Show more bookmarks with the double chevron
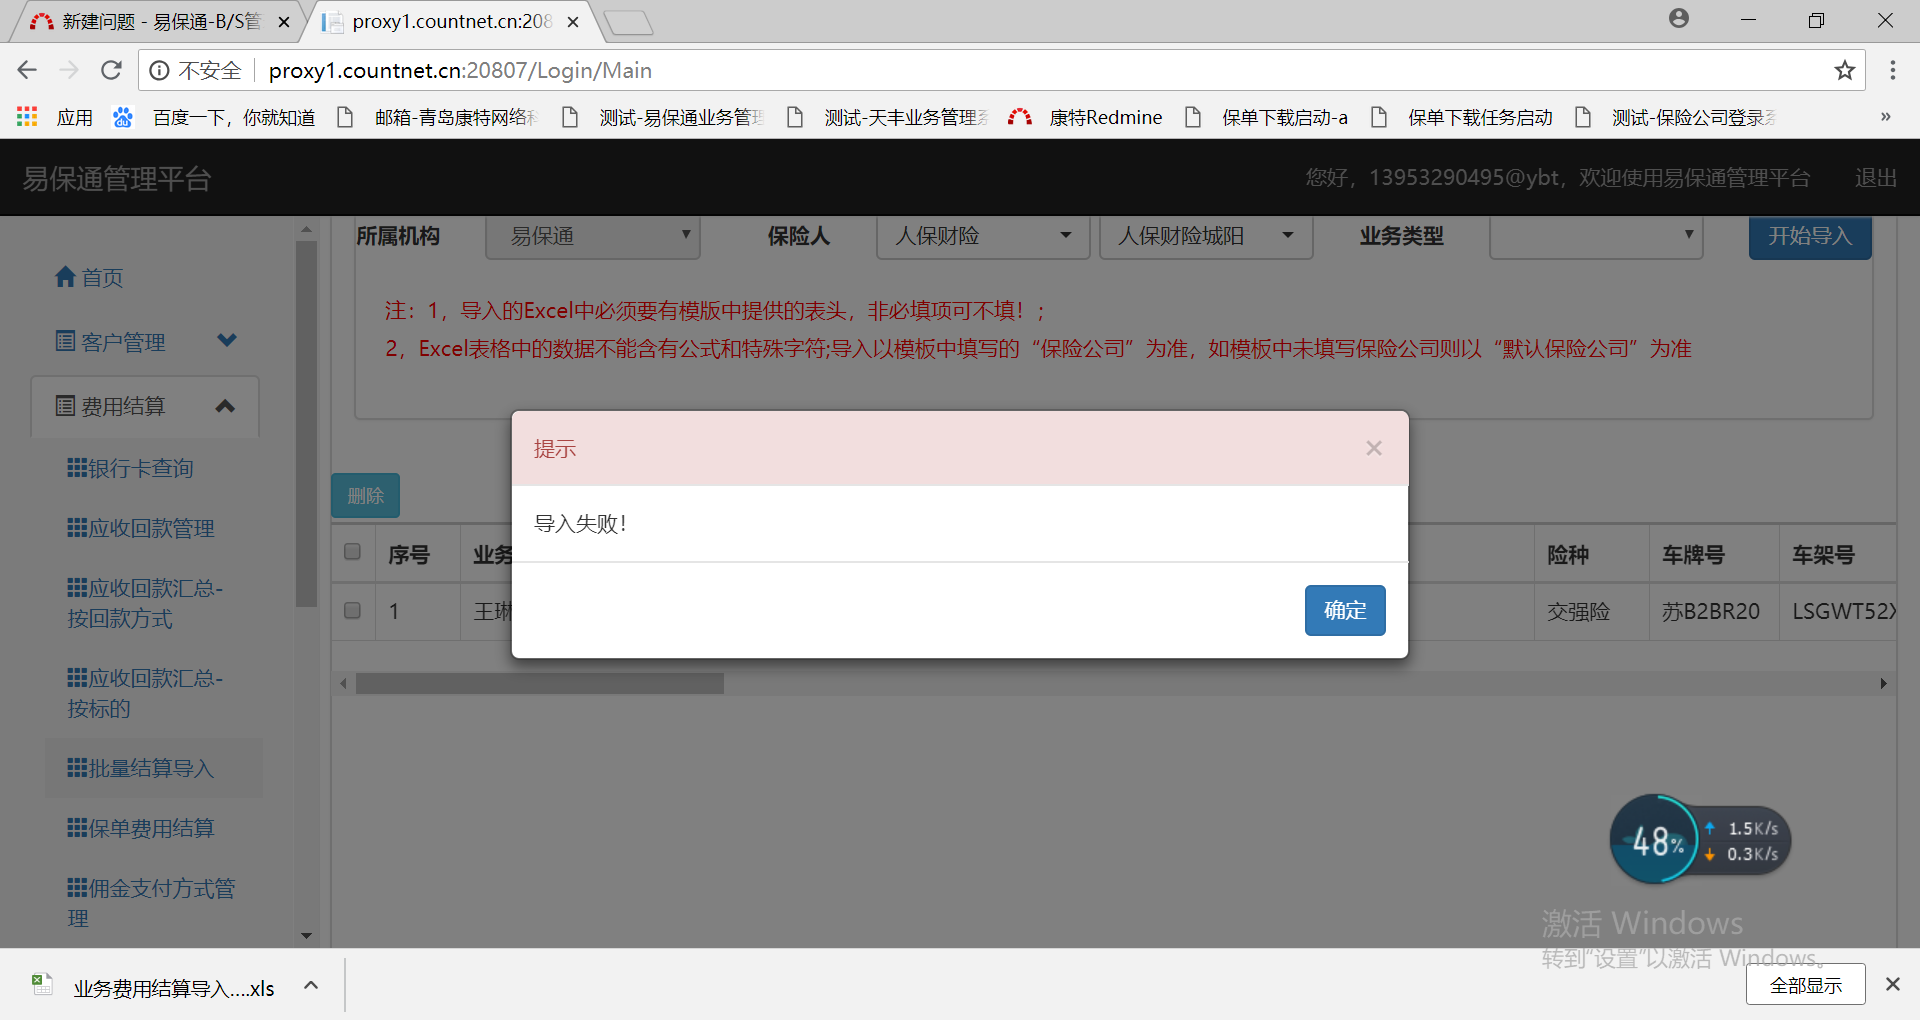Screen dimensions: 1920x1020 click(1885, 117)
